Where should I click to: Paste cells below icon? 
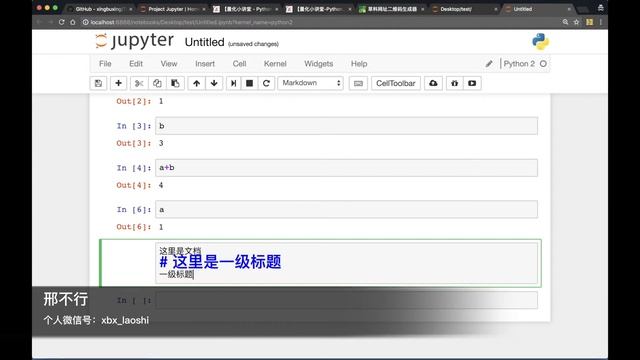click(x=176, y=83)
